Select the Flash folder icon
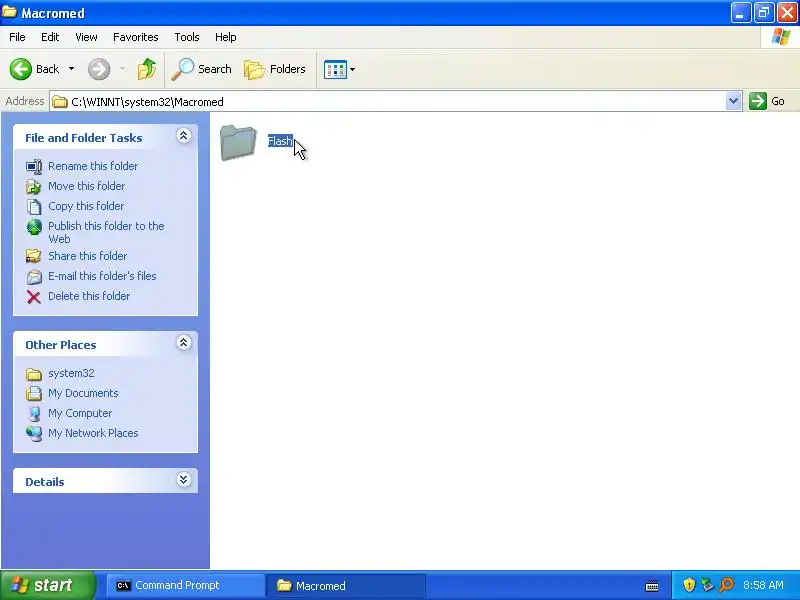 (238, 142)
